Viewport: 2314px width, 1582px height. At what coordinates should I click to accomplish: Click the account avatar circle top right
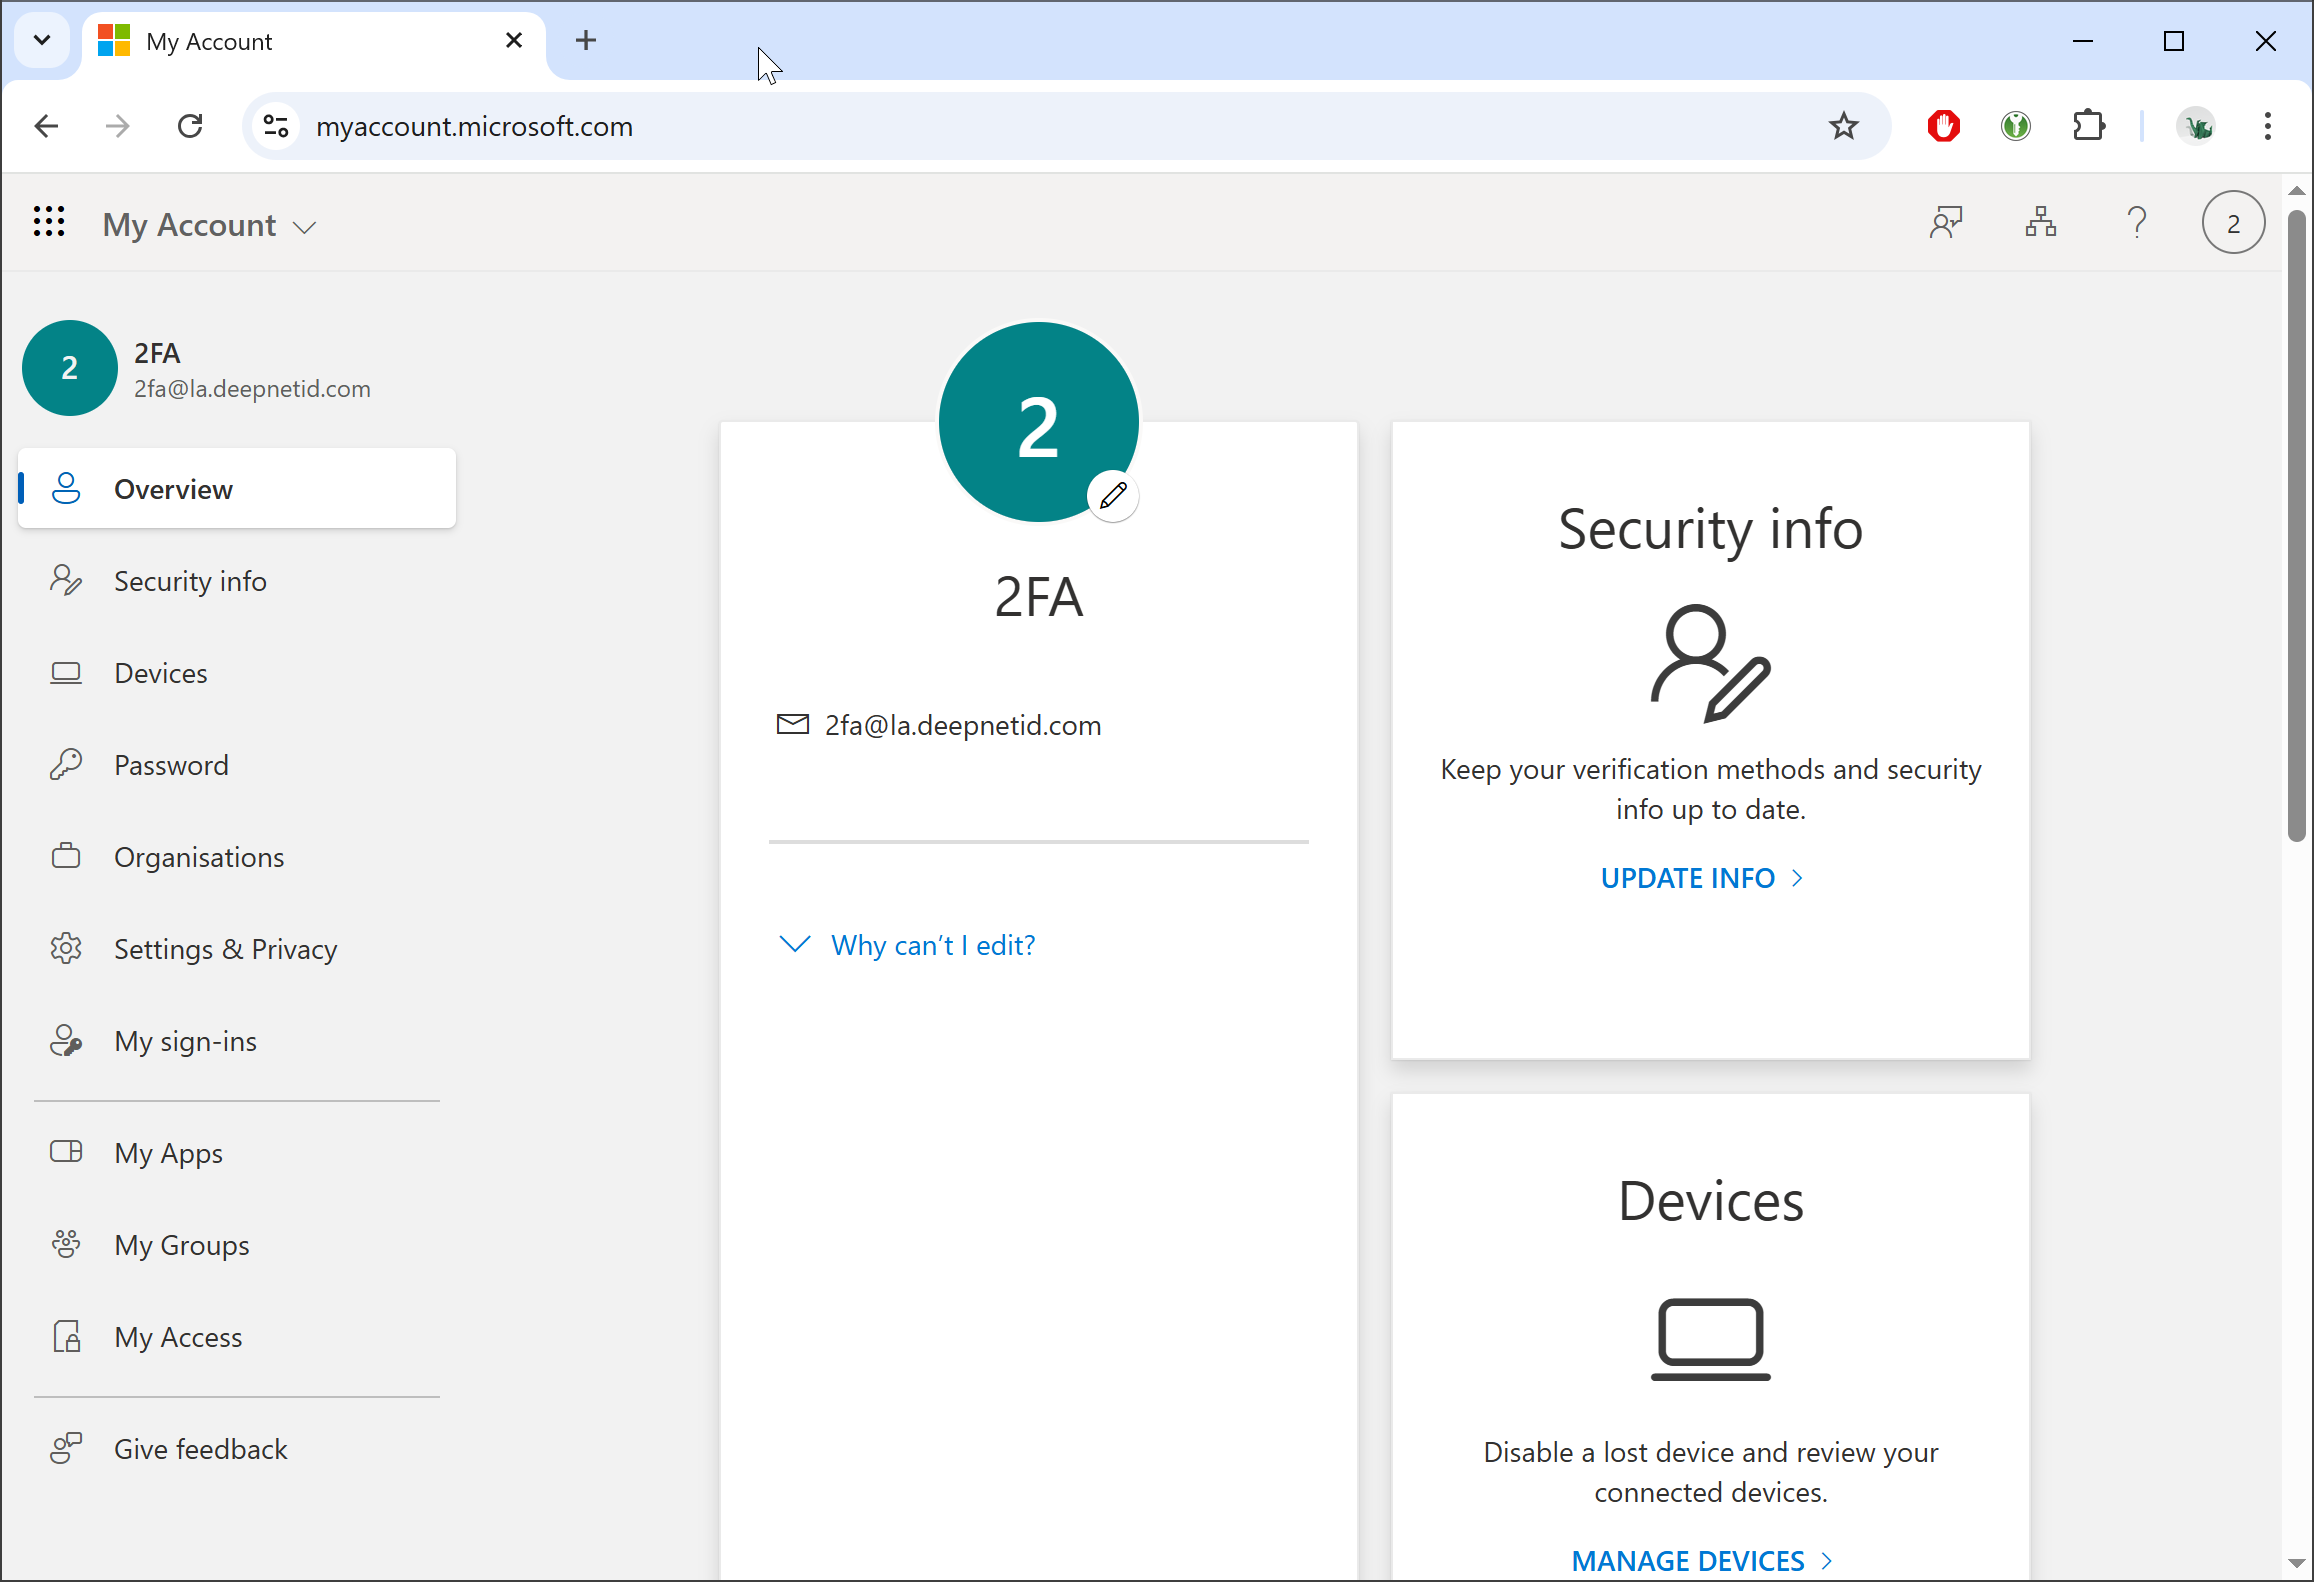[2232, 222]
